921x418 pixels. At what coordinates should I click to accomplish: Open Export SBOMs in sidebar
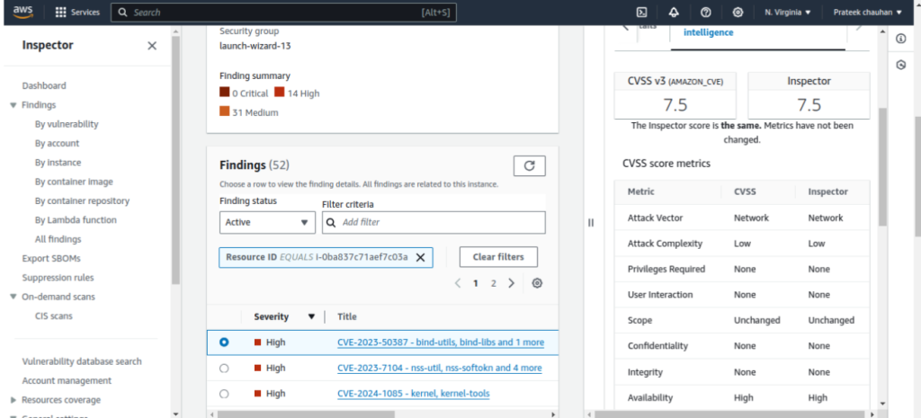(x=51, y=258)
